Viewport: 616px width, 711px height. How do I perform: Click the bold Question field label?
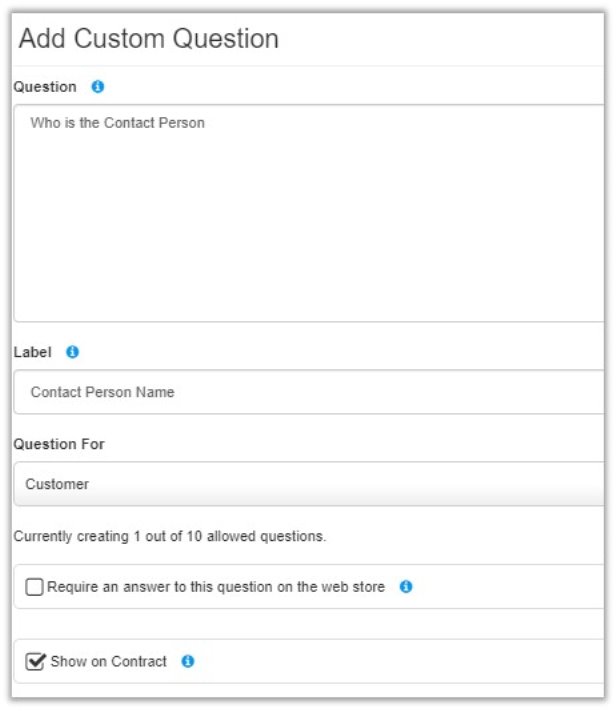click(x=45, y=87)
